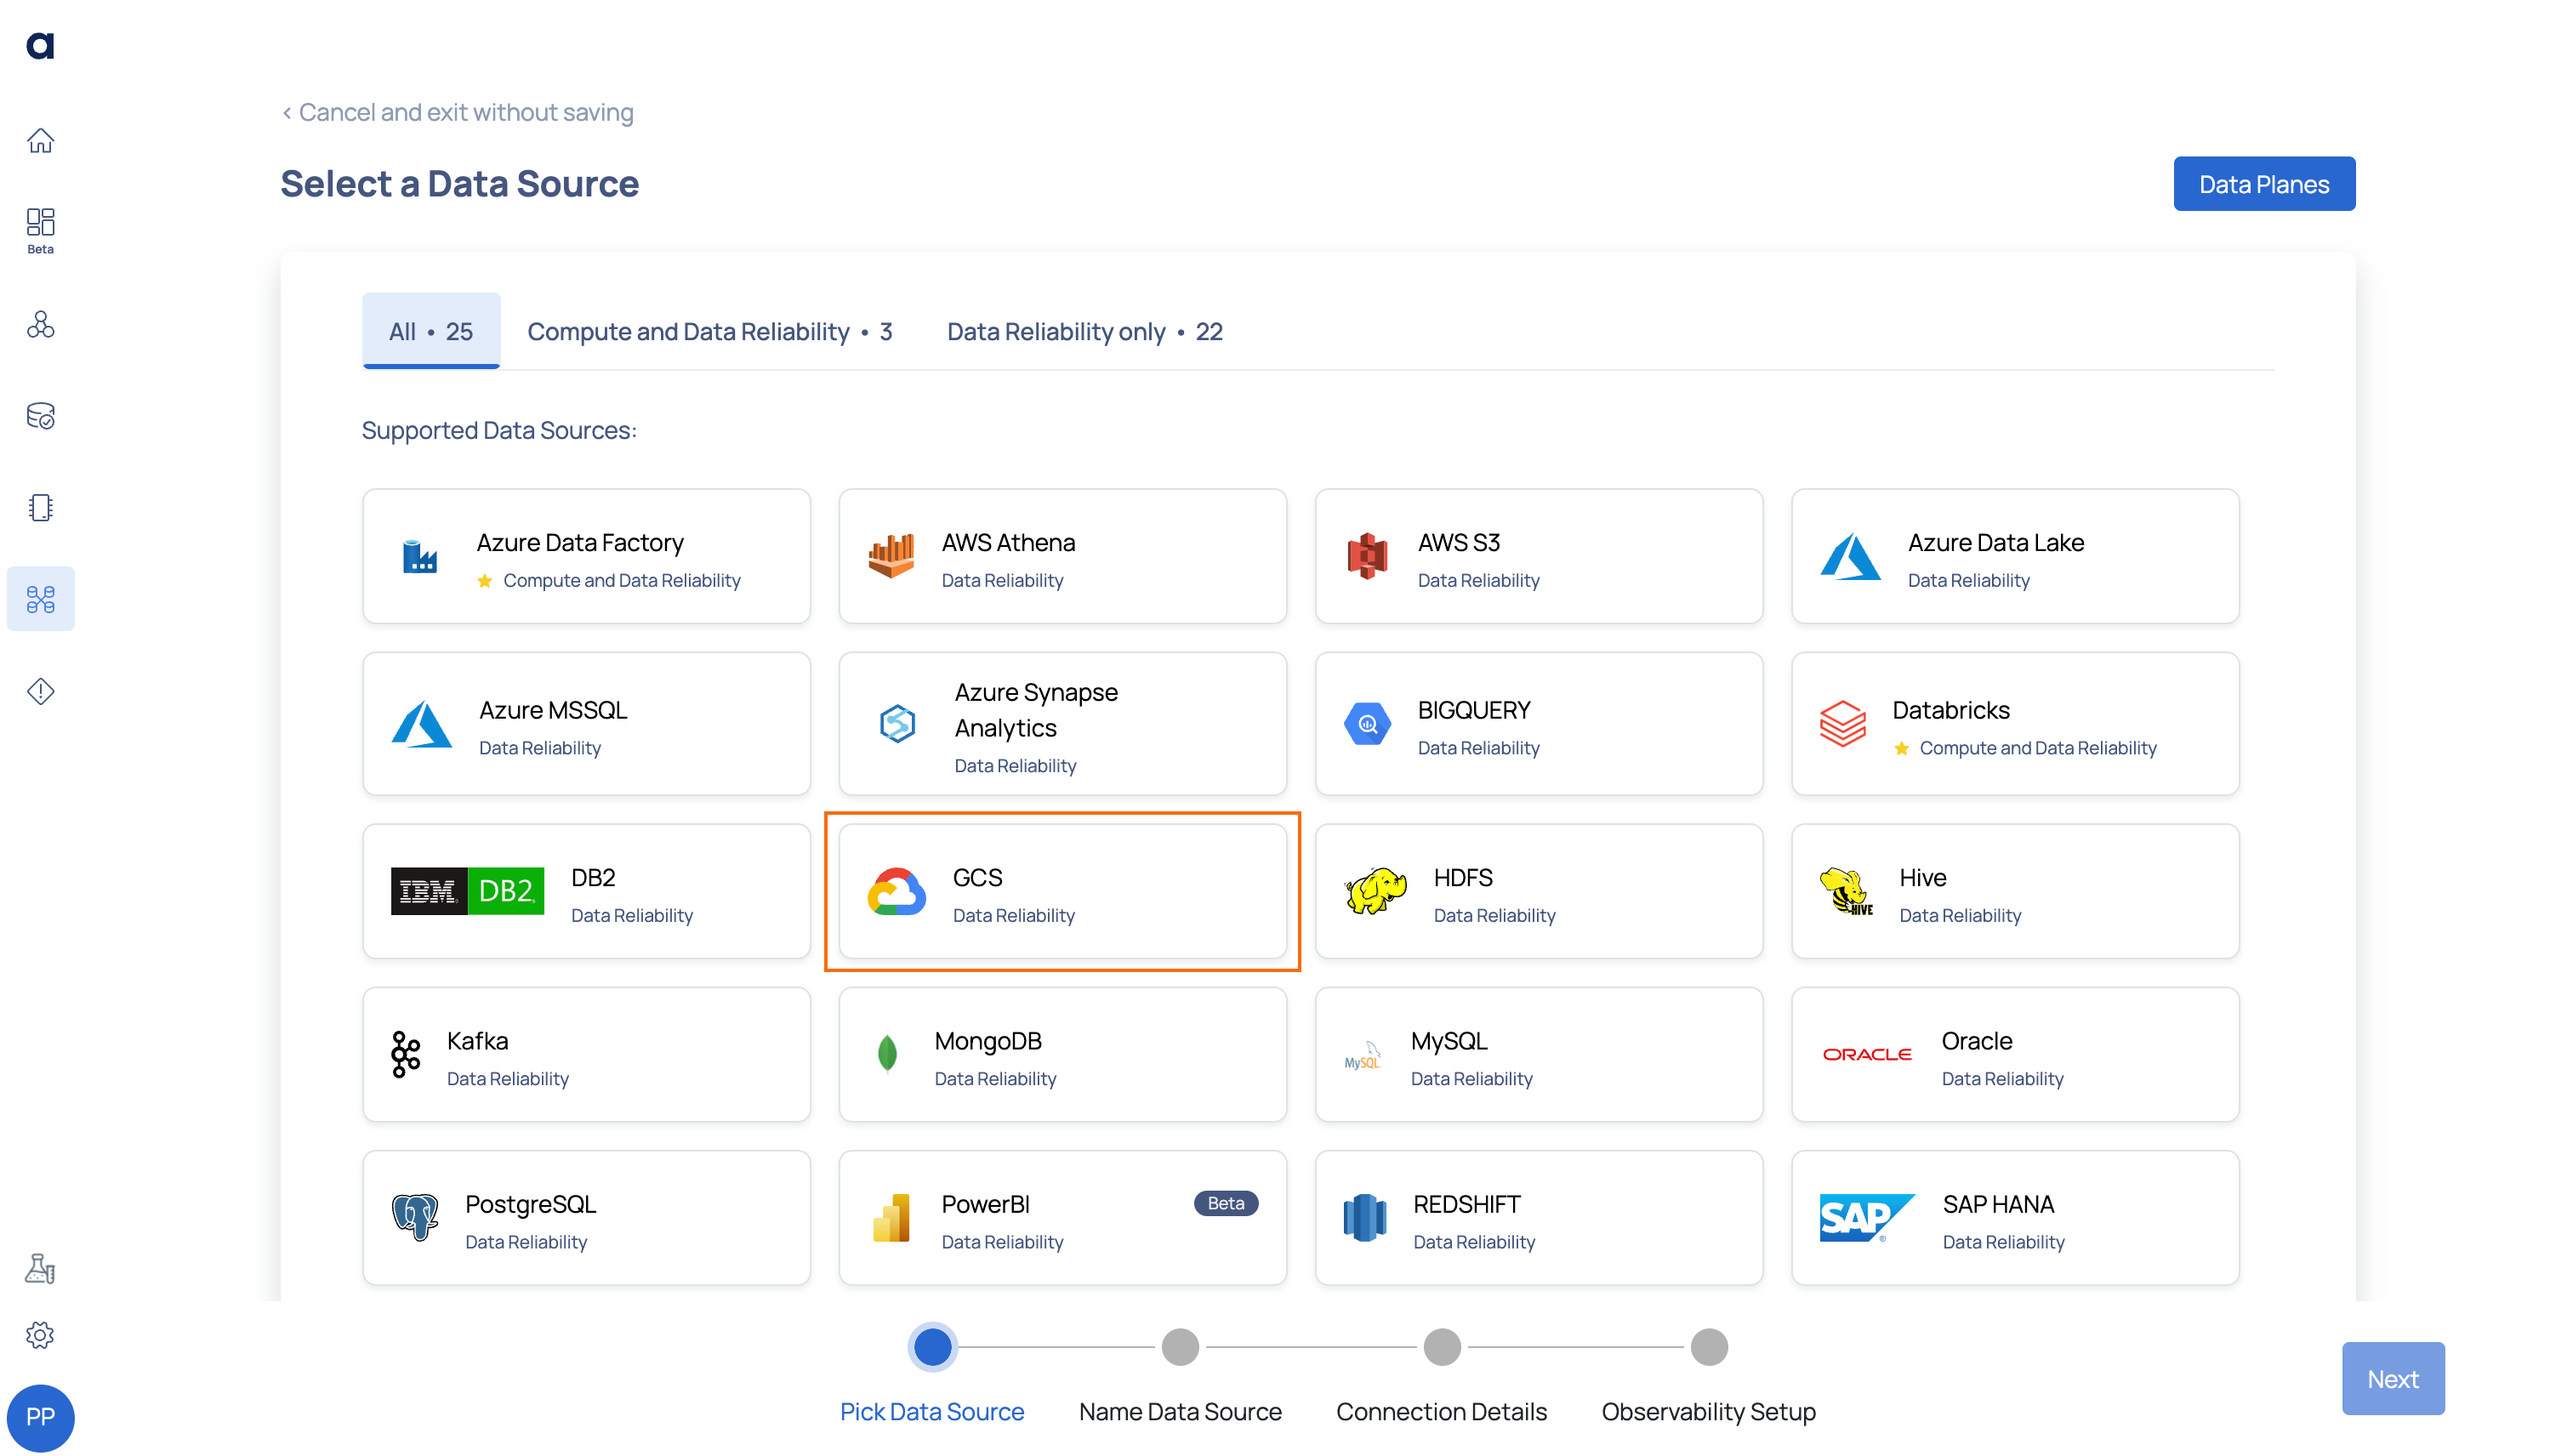Image resolution: width=2550 pixels, height=1456 pixels.
Task: Choose the MySQL title text
Action: pos(1449,1041)
